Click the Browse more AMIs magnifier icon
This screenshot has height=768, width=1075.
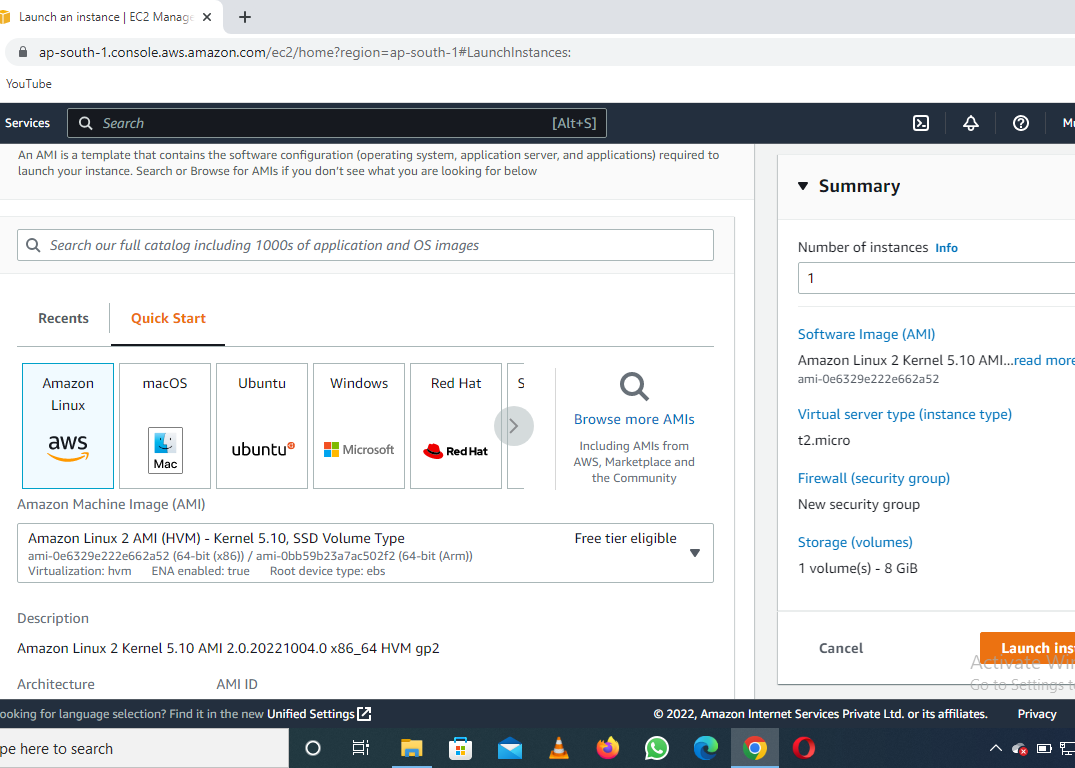click(634, 387)
